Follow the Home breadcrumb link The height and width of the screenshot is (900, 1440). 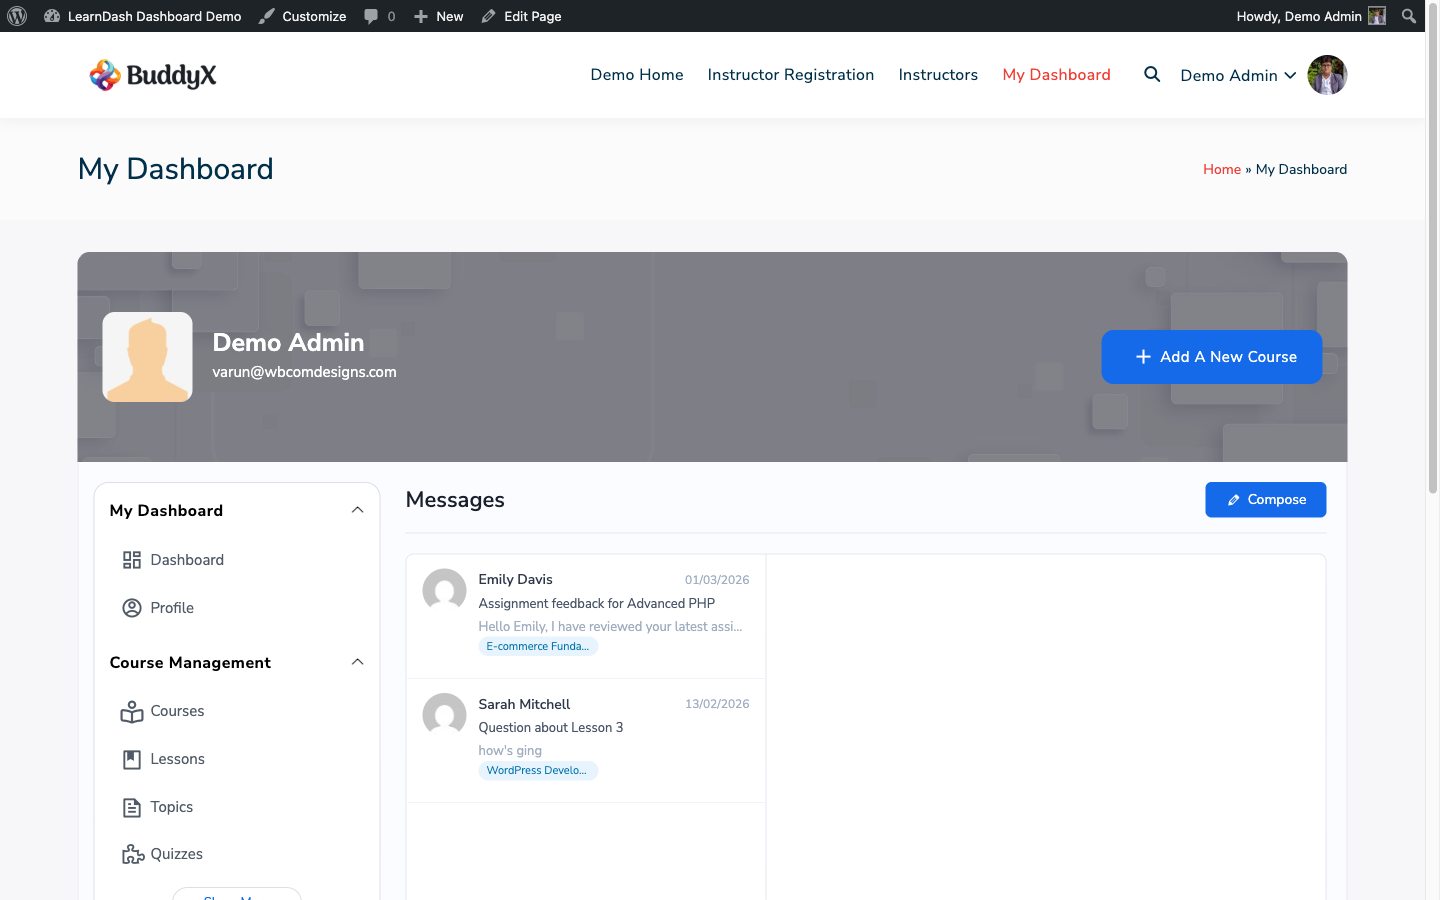(1221, 169)
